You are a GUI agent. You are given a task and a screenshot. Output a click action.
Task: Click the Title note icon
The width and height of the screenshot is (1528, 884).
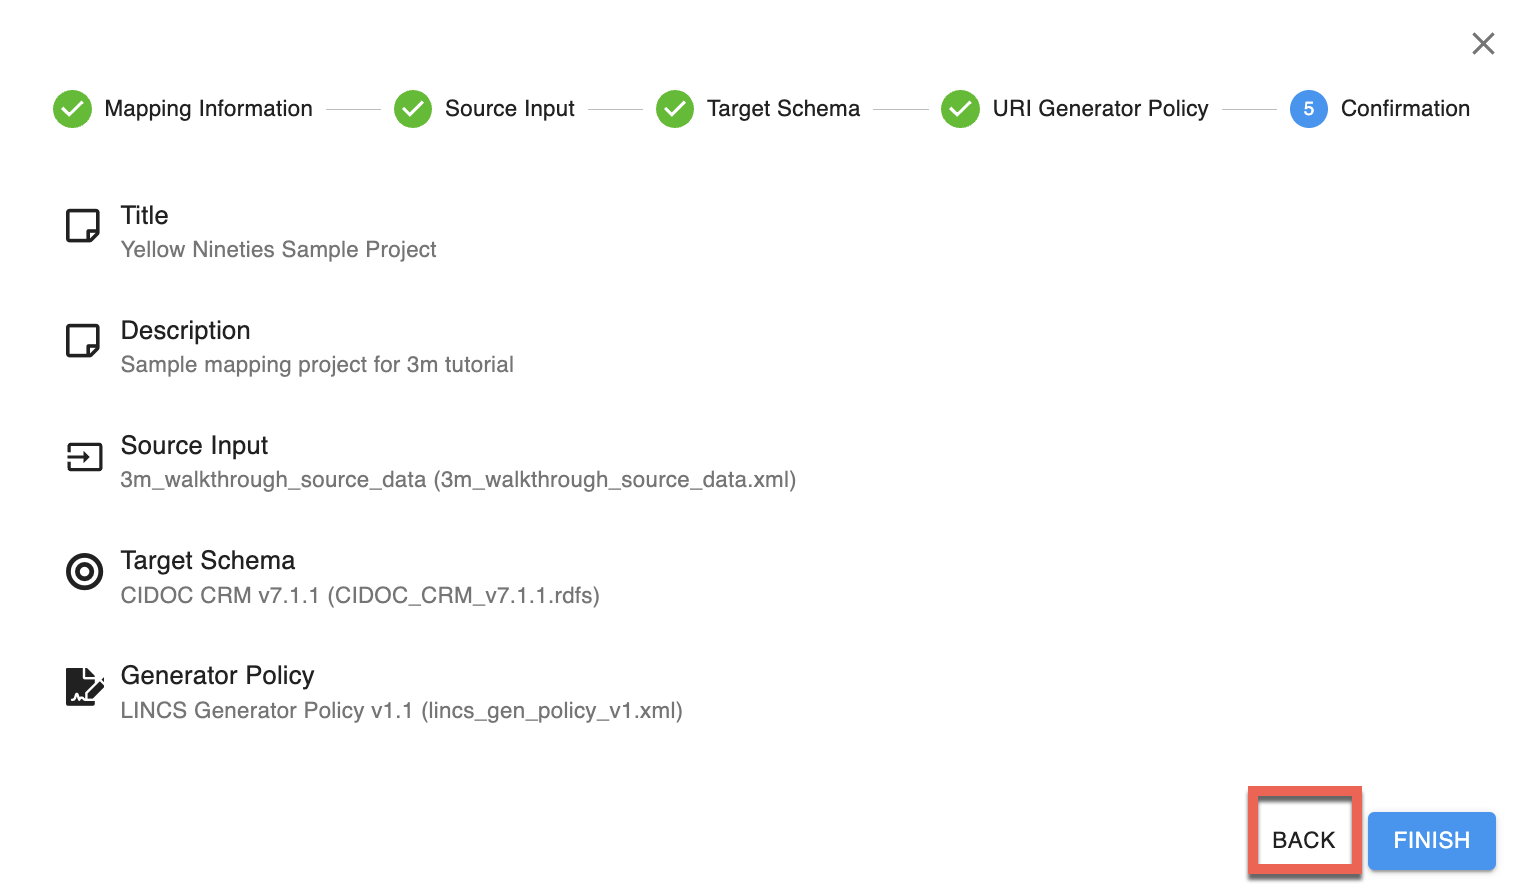83,226
